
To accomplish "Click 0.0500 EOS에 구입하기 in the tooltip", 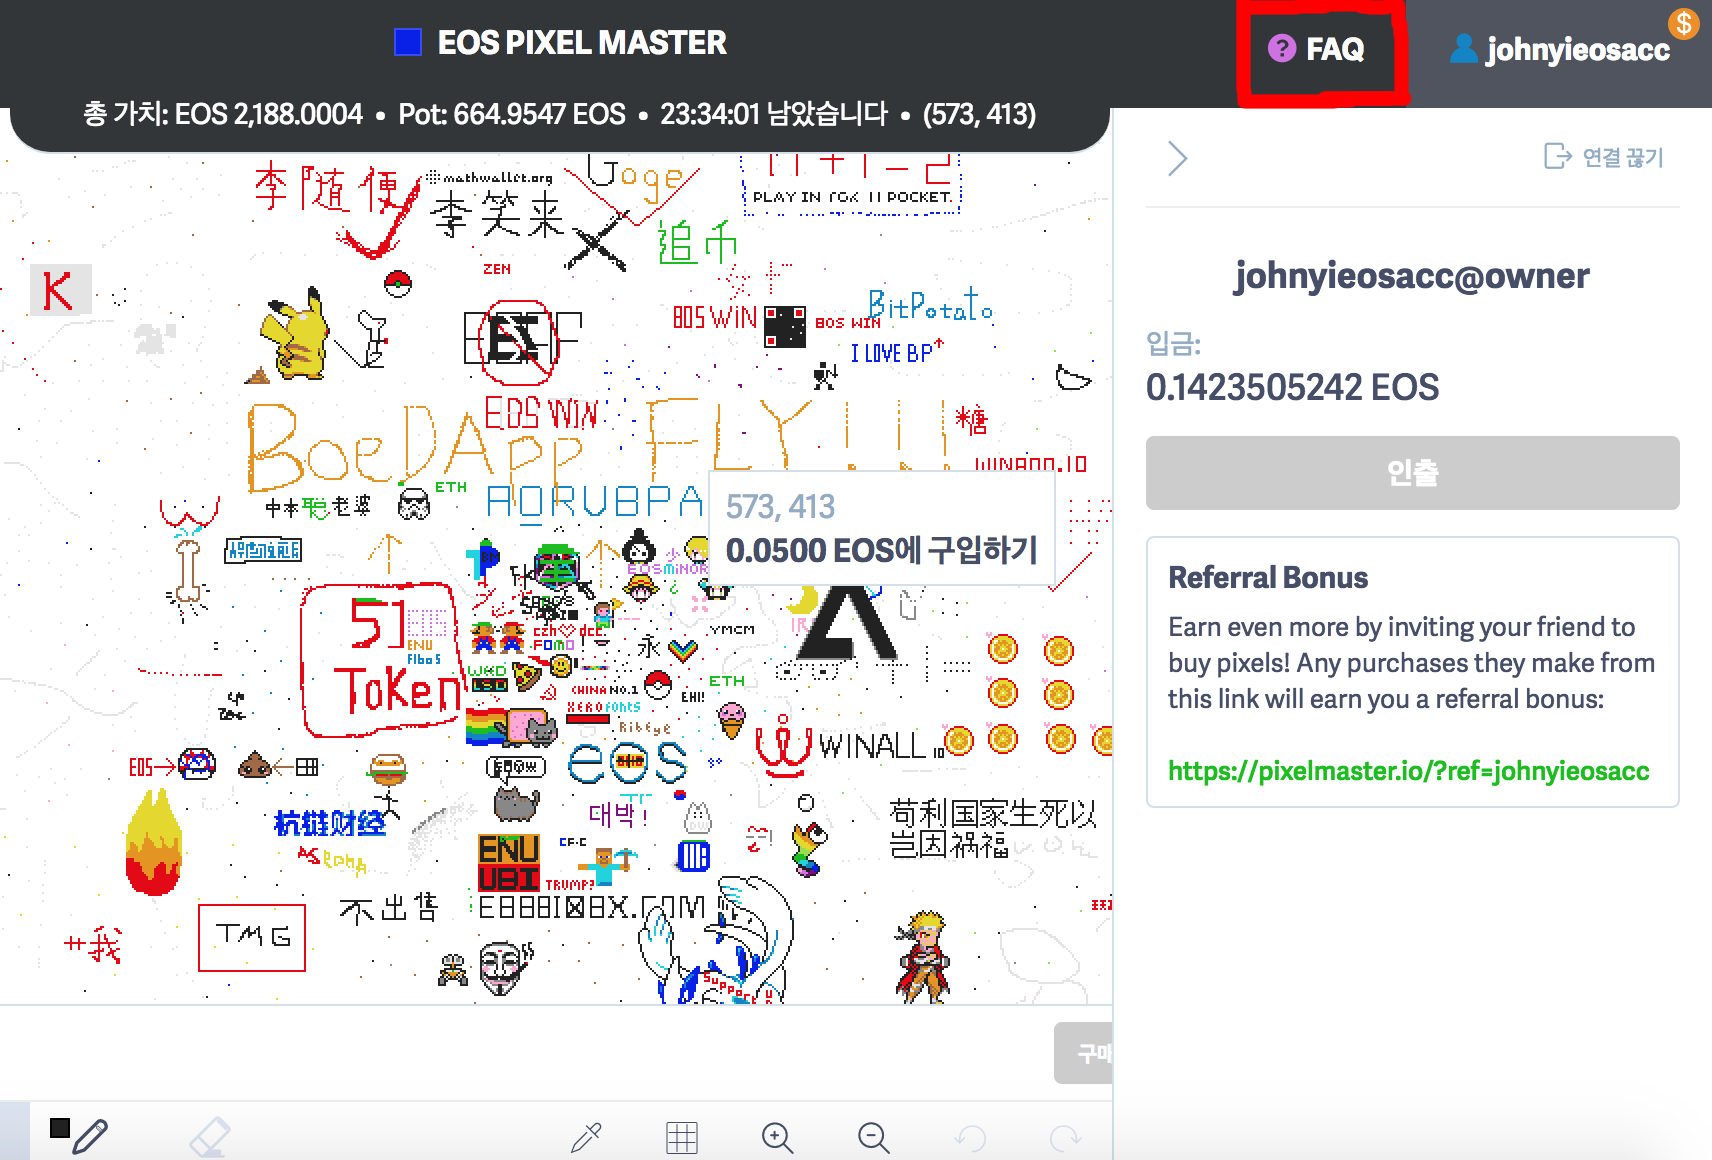I will click(x=881, y=551).
